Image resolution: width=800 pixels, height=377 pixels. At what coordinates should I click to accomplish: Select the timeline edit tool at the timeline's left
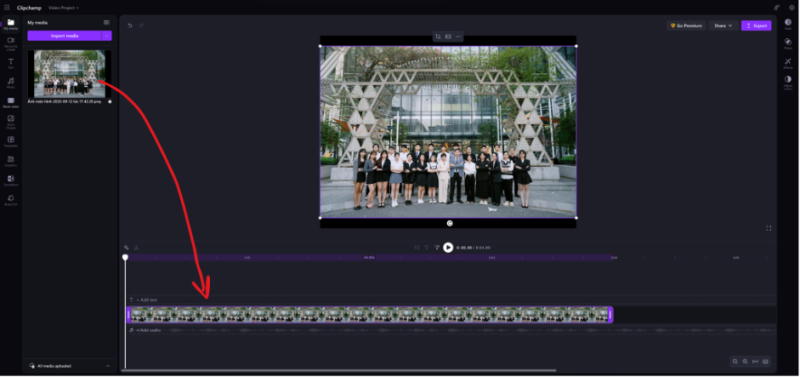(x=126, y=247)
